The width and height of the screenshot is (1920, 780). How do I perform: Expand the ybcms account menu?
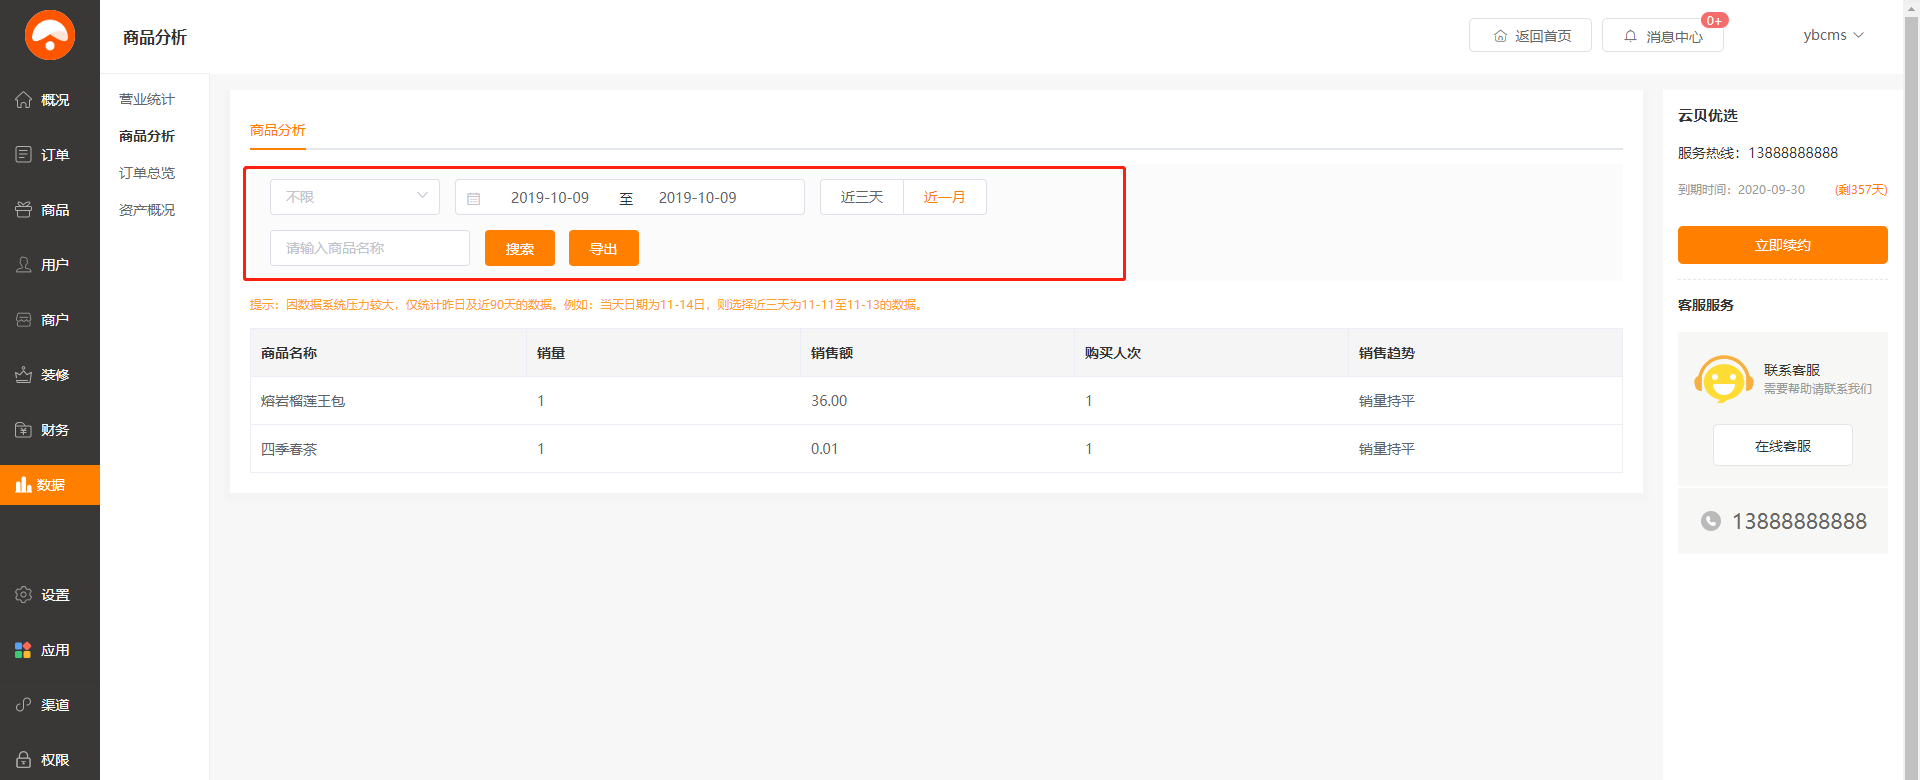click(x=1833, y=35)
